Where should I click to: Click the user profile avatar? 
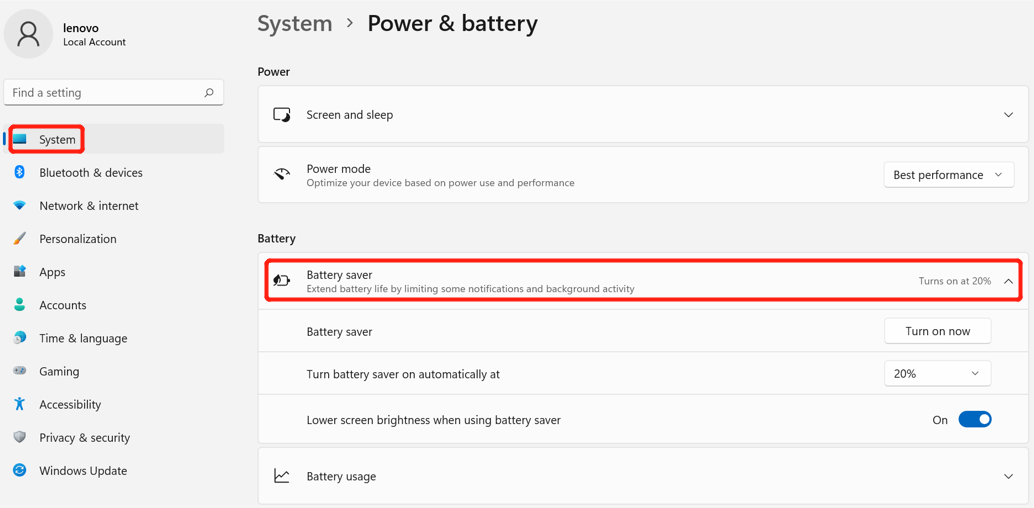click(x=28, y=34)
